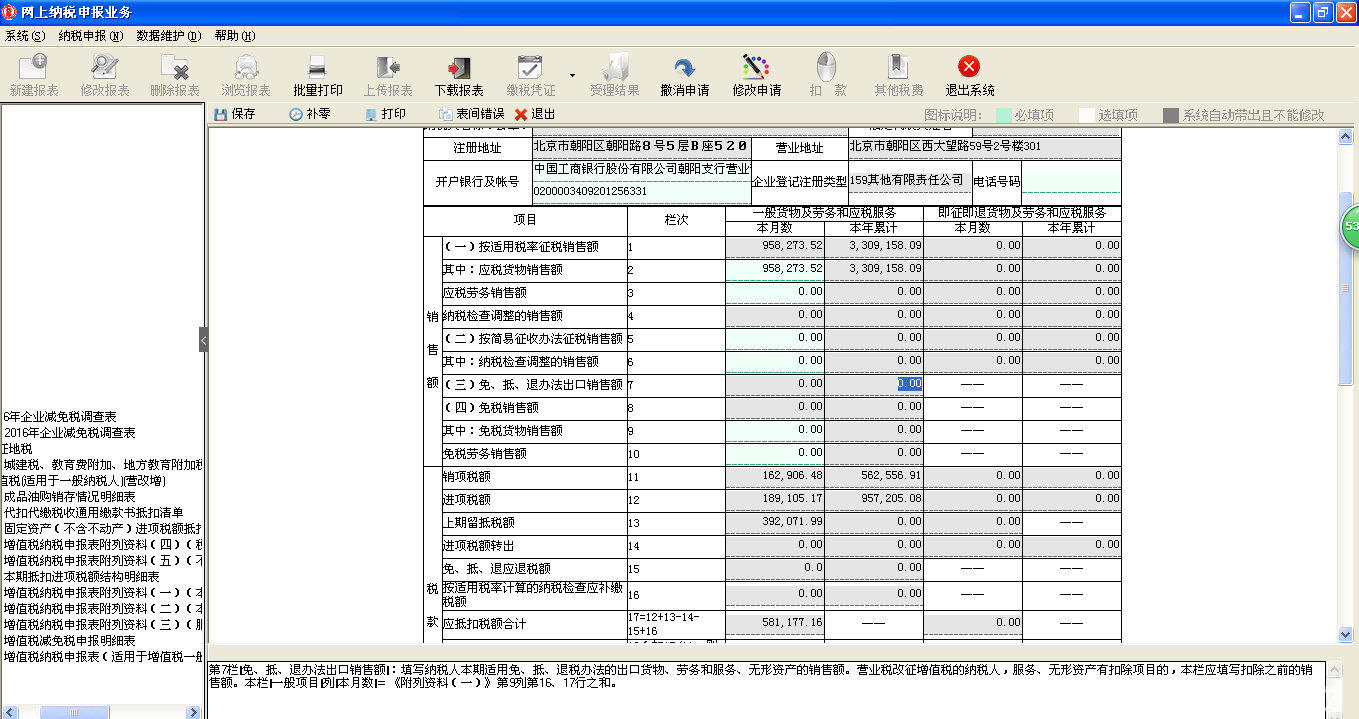The image size is (1359, 719).
Task: Click the left panel's scroll-left arrow
Action: 8,712
